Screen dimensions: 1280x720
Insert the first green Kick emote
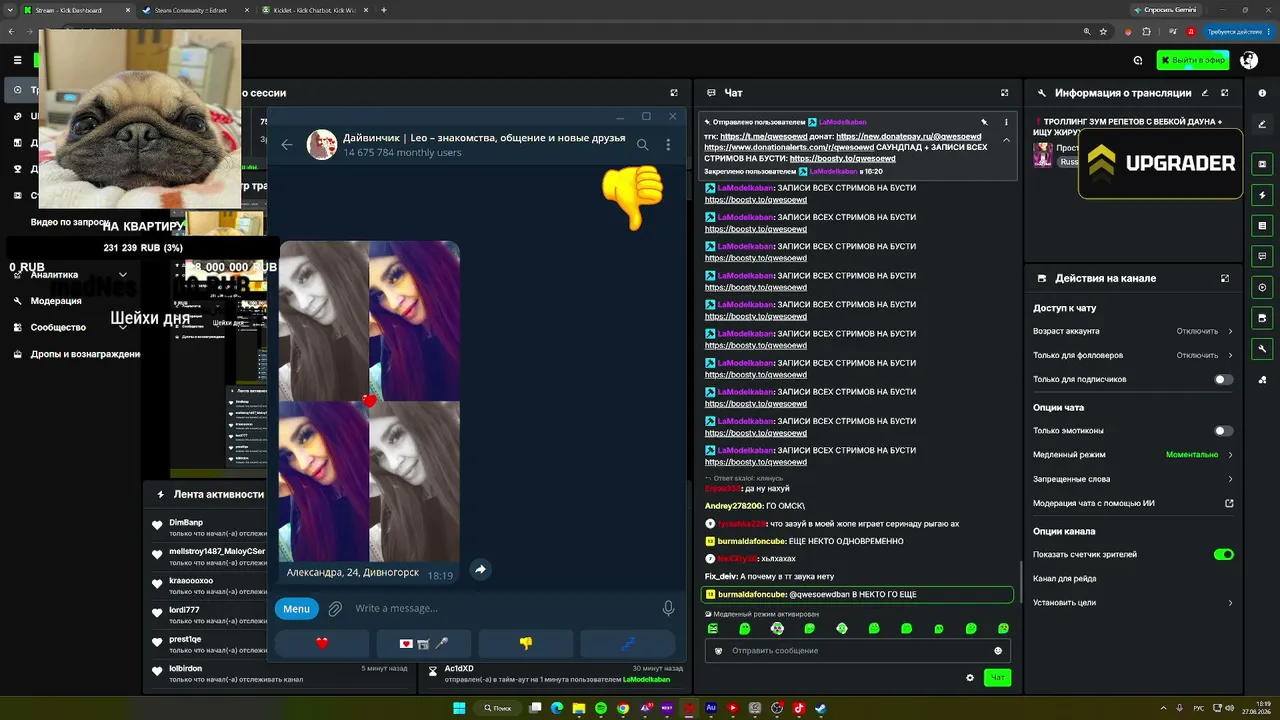click(x=713, y=629)
